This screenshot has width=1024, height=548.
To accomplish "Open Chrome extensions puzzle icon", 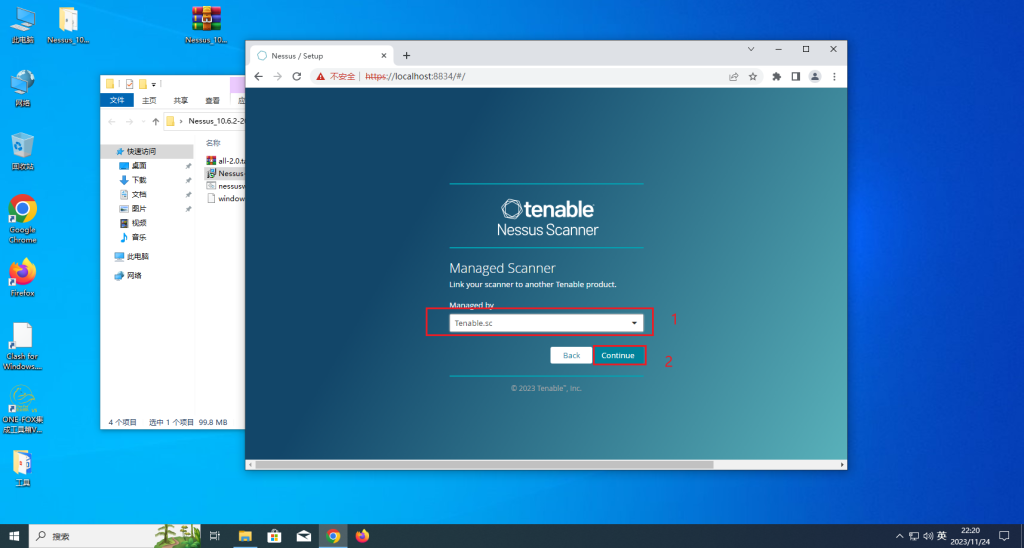I will click(776, 76).
